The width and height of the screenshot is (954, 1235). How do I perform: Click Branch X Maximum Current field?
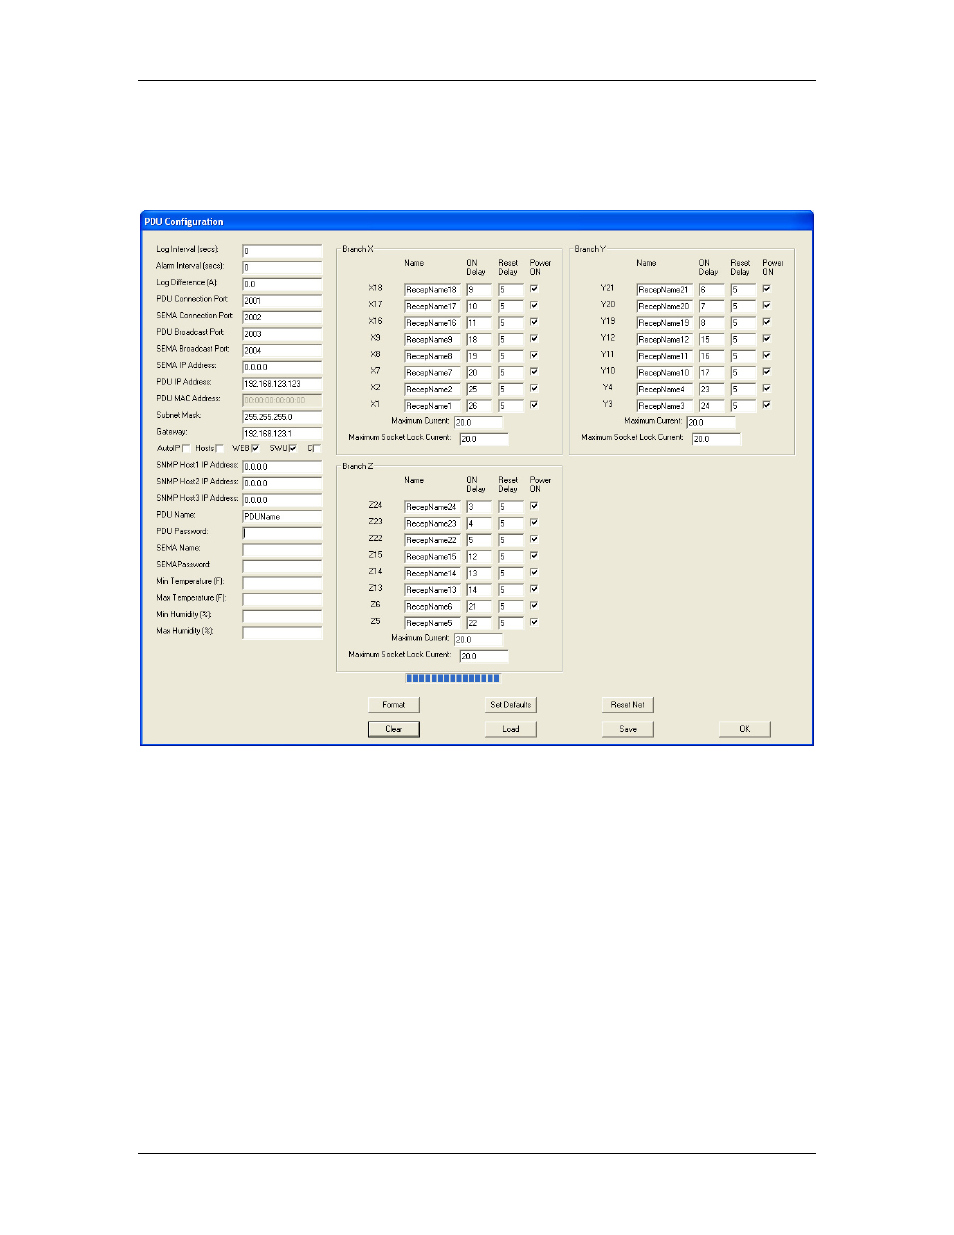coord(478,422)
